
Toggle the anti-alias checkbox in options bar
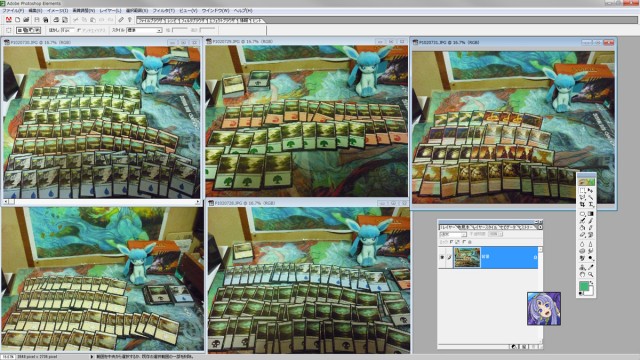point(79,30)
